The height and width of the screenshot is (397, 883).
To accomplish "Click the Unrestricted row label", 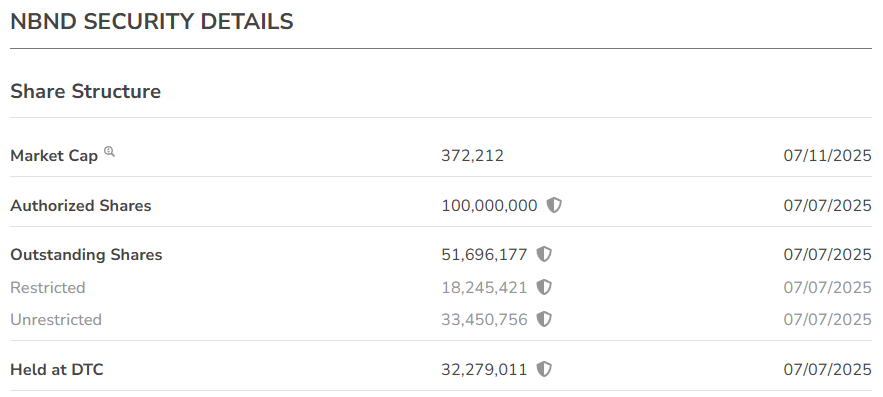I will click(x=56, y=320).
